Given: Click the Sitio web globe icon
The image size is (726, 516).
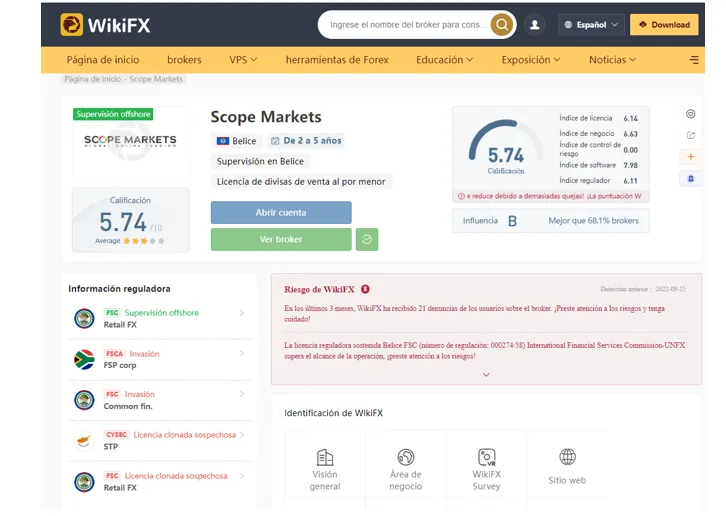Looking at the screenshot, I should pos(567,457).
